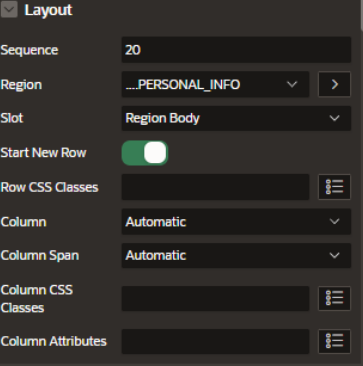The width and height of the screenshot is (363, 366).
Task: Click the Sequence label
Action: (x=29, y=50)
